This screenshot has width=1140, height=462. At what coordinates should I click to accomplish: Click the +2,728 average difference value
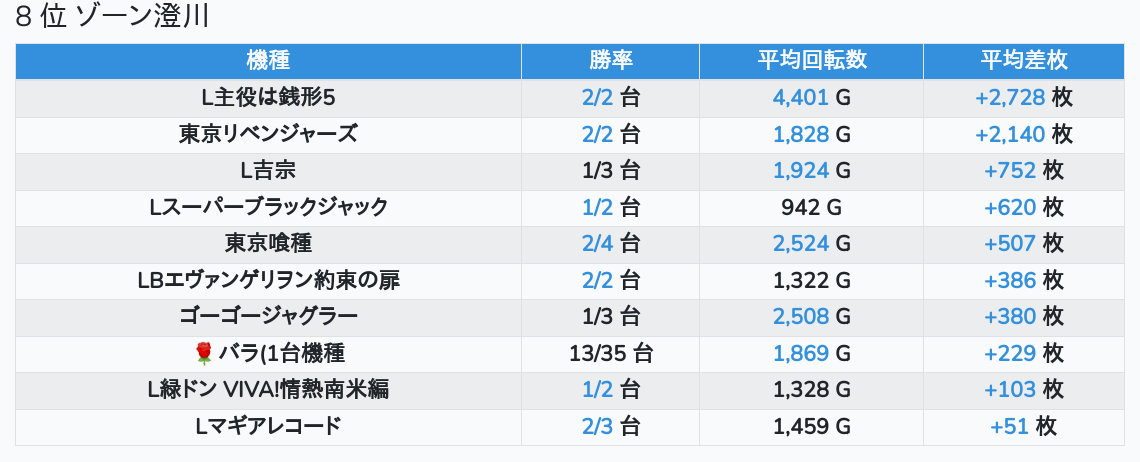point(1010,98)
